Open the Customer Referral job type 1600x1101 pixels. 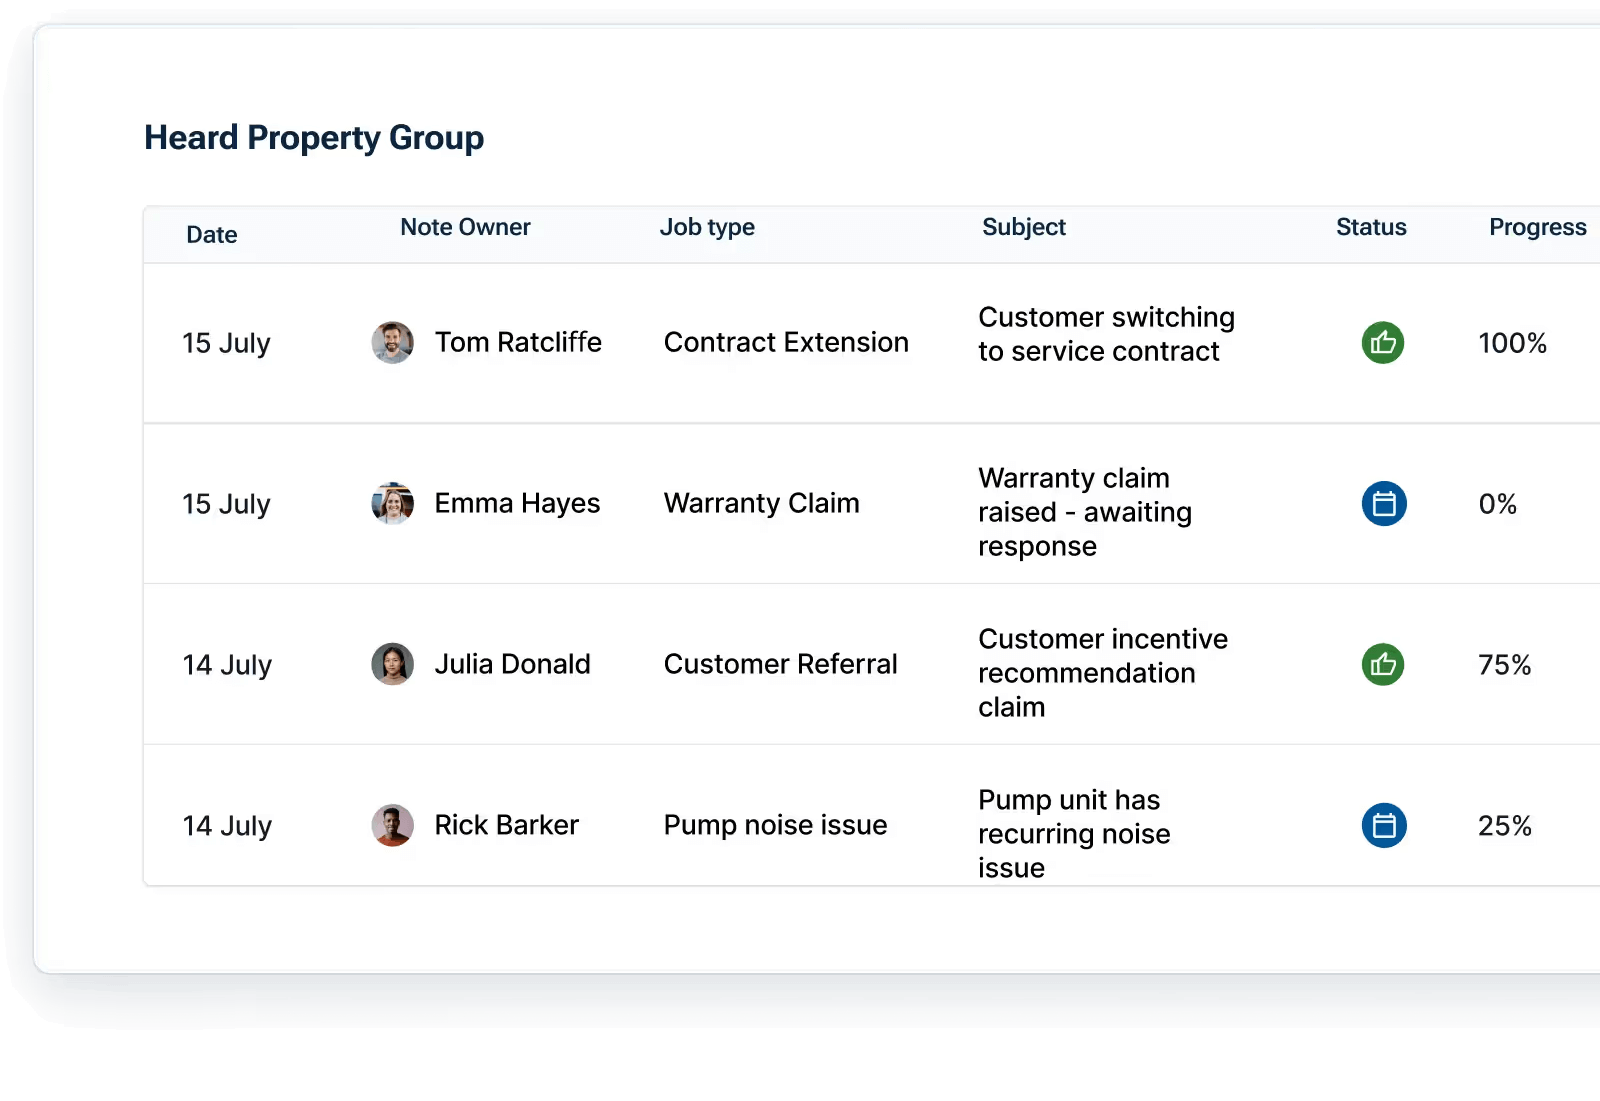tap(781, 664)
